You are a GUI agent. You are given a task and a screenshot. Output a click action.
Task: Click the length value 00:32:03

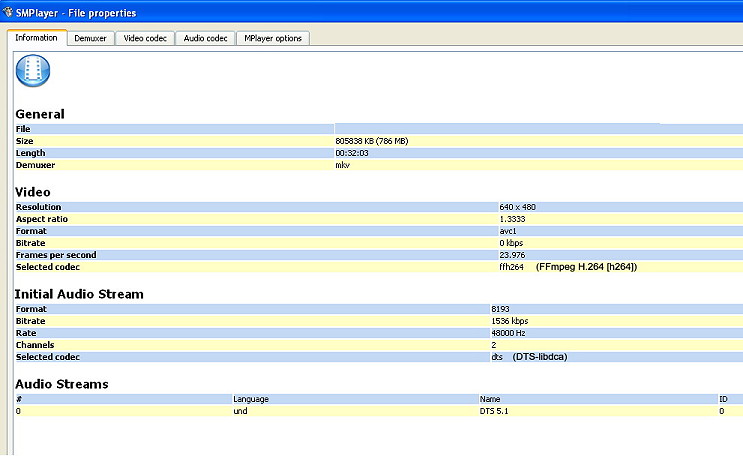(x=352, y=153)
